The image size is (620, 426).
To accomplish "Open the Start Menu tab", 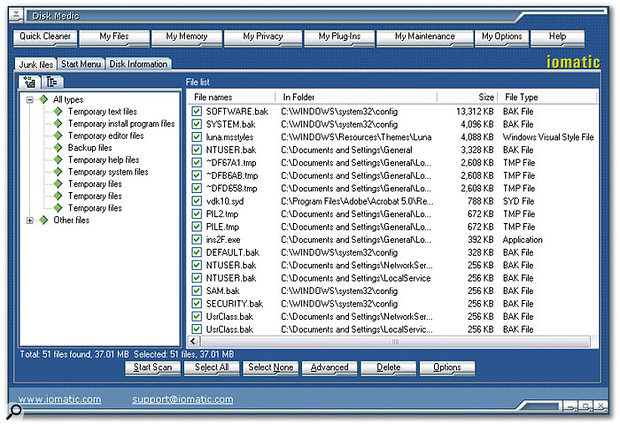I will (81, 64).
